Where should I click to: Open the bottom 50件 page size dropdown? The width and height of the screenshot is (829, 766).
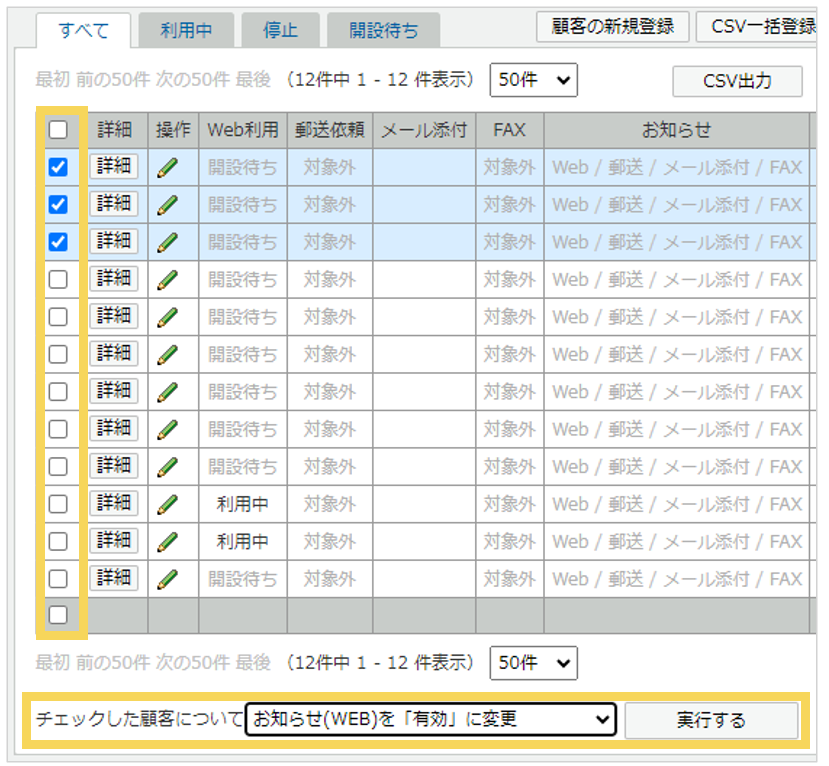click(x=534, y=662)
